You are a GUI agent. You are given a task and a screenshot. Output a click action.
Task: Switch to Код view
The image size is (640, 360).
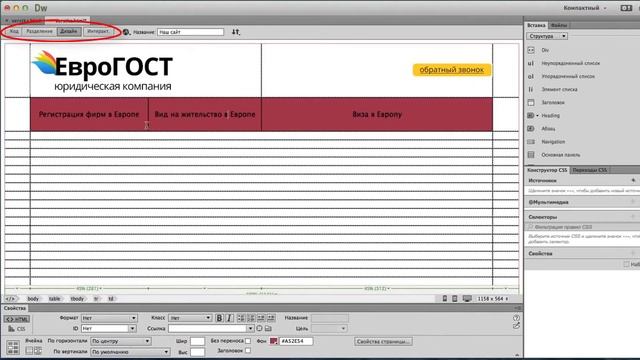[14, 31]
